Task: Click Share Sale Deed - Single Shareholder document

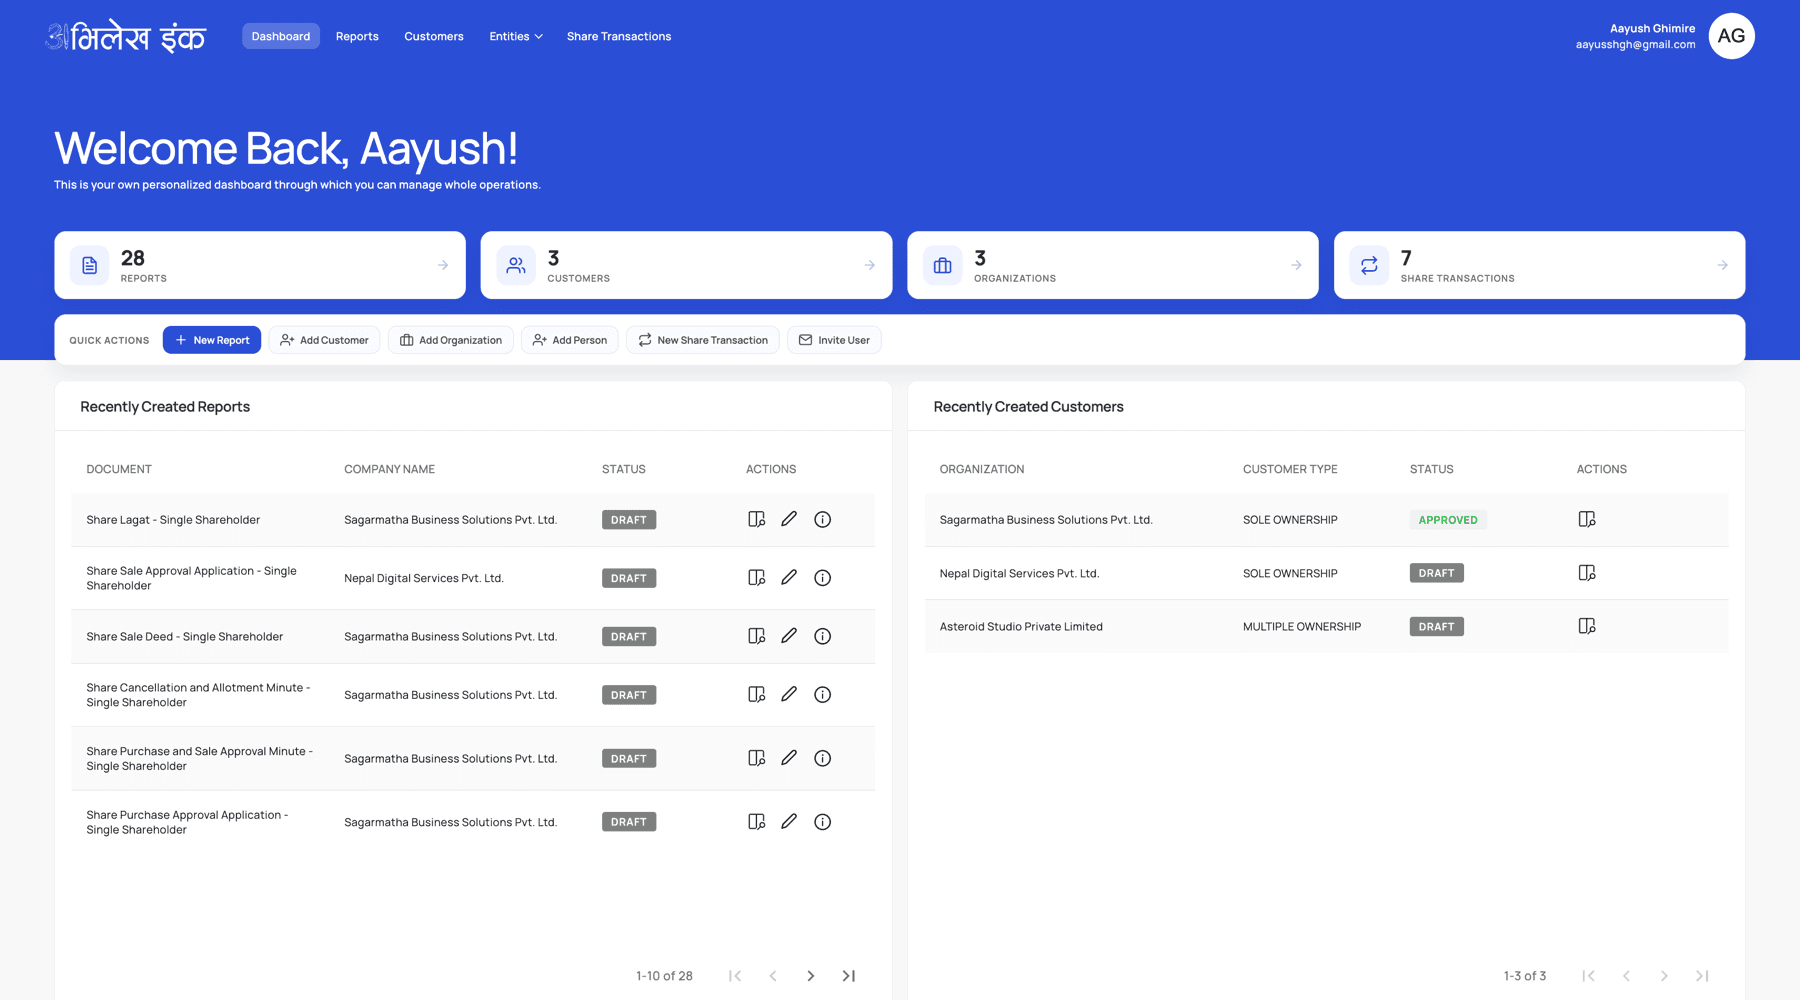Action: (185, 637)
